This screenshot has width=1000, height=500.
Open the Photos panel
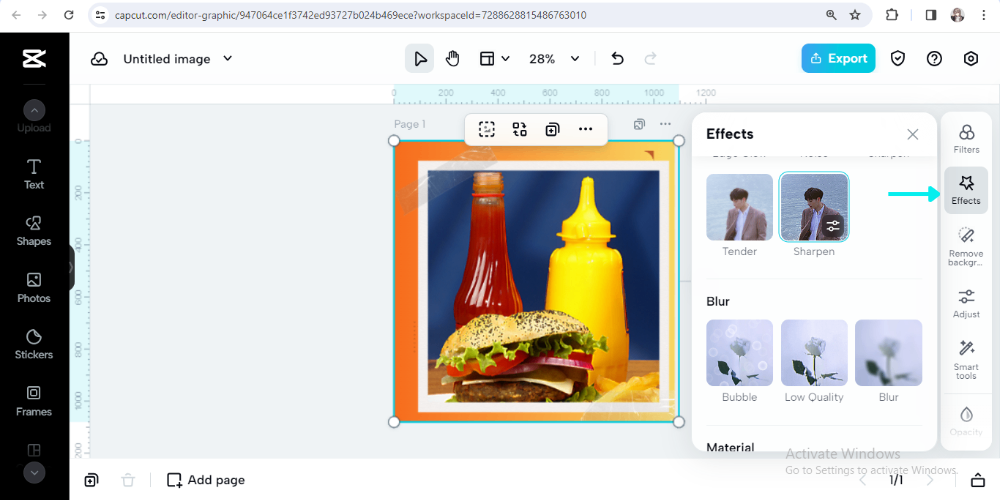34,288
